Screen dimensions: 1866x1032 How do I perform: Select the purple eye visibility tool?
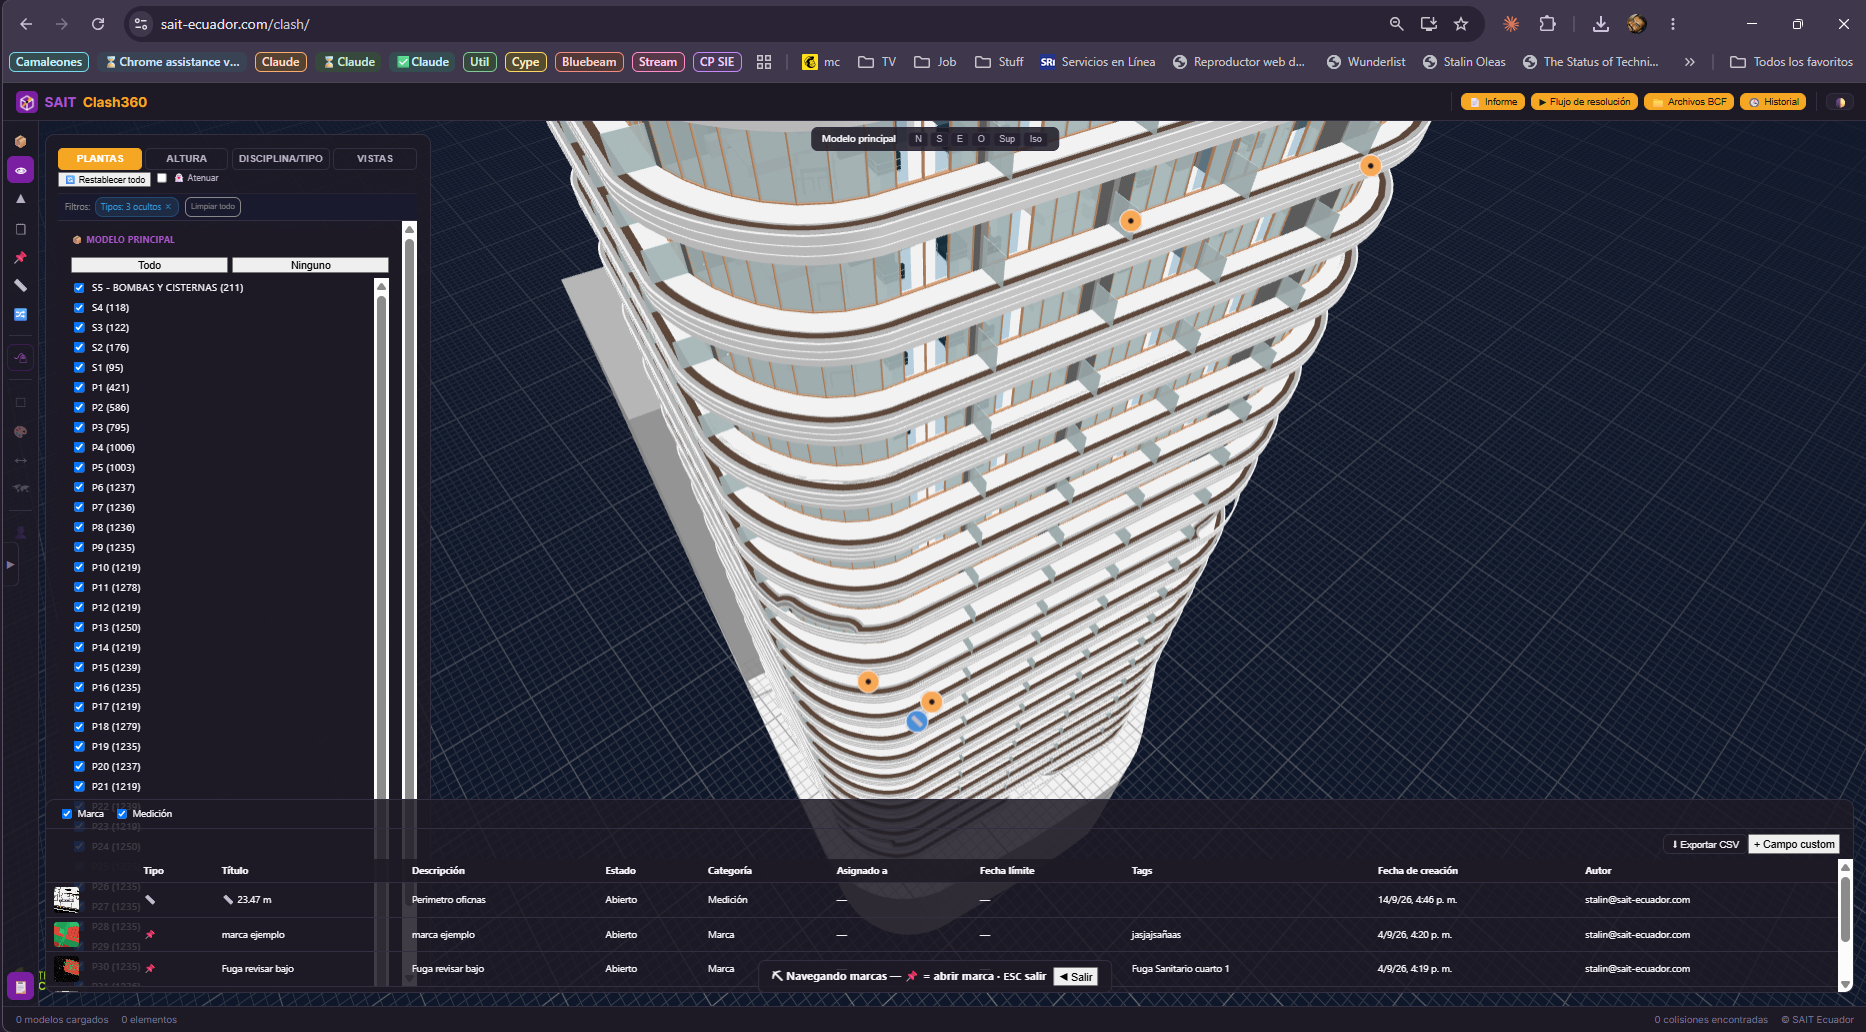tap(20, 170)
